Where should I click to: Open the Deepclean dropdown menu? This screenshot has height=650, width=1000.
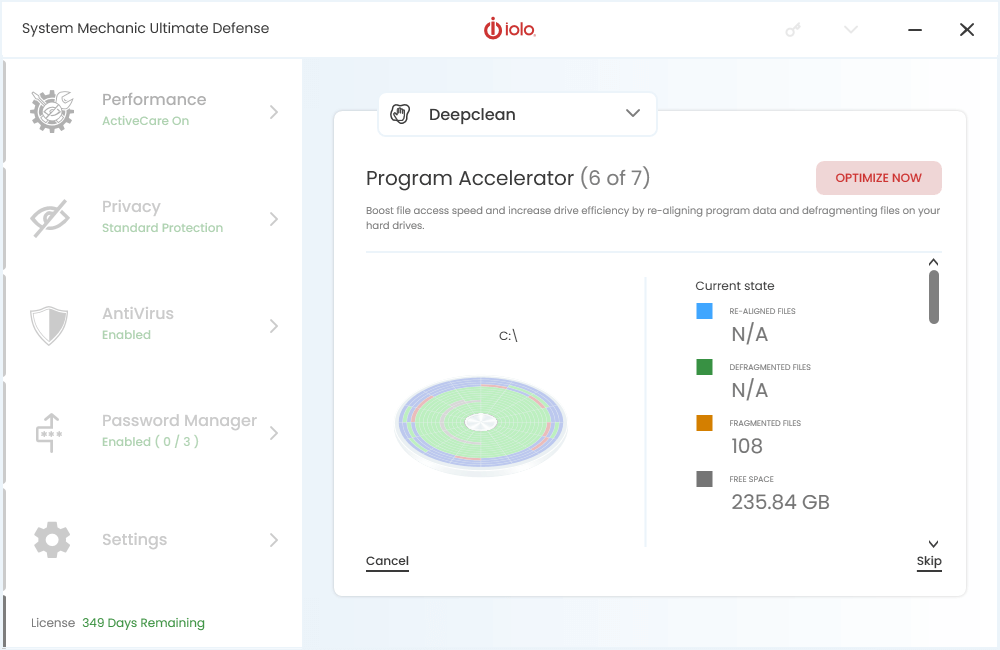pyautogui.click(x=632, y=114)
